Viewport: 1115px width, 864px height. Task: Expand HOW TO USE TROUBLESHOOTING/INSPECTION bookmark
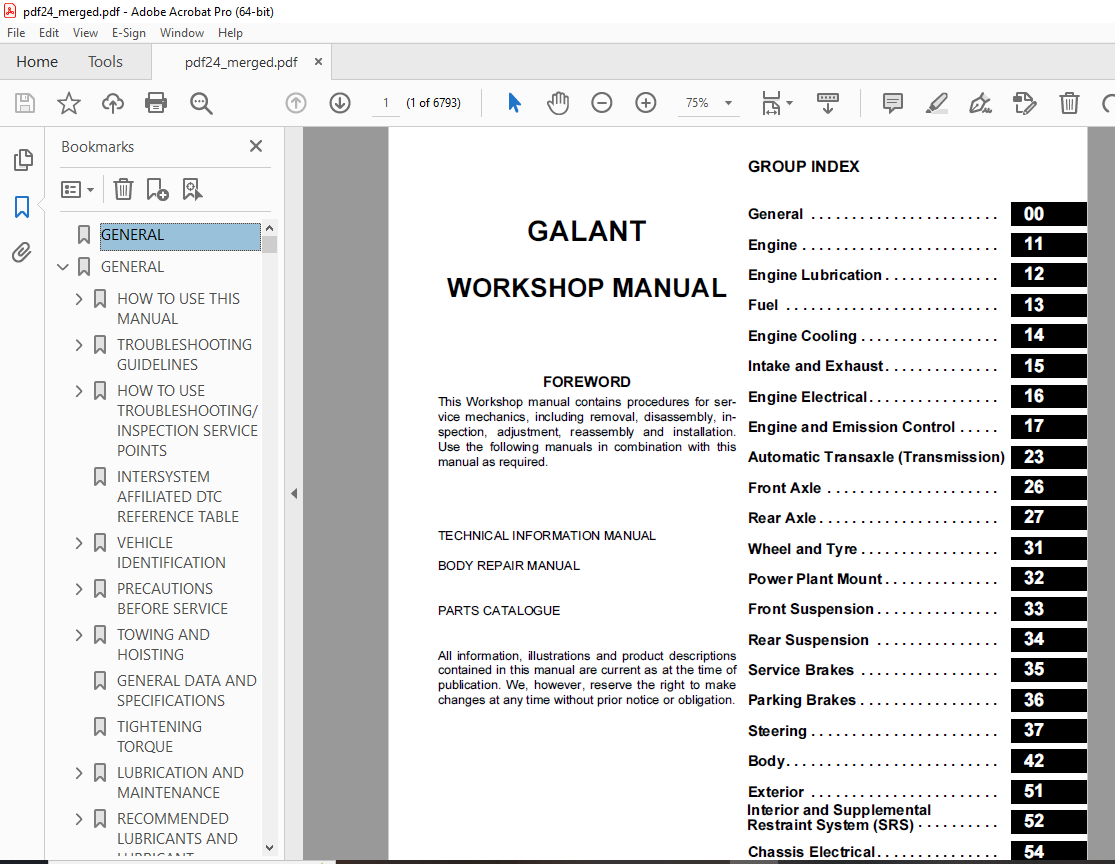point(79,391)
